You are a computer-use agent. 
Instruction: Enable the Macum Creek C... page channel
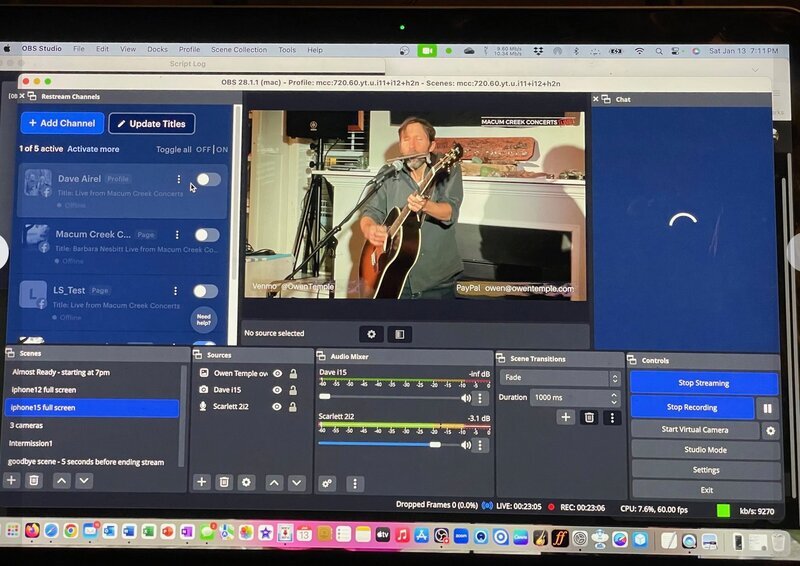tap(206, 235)
